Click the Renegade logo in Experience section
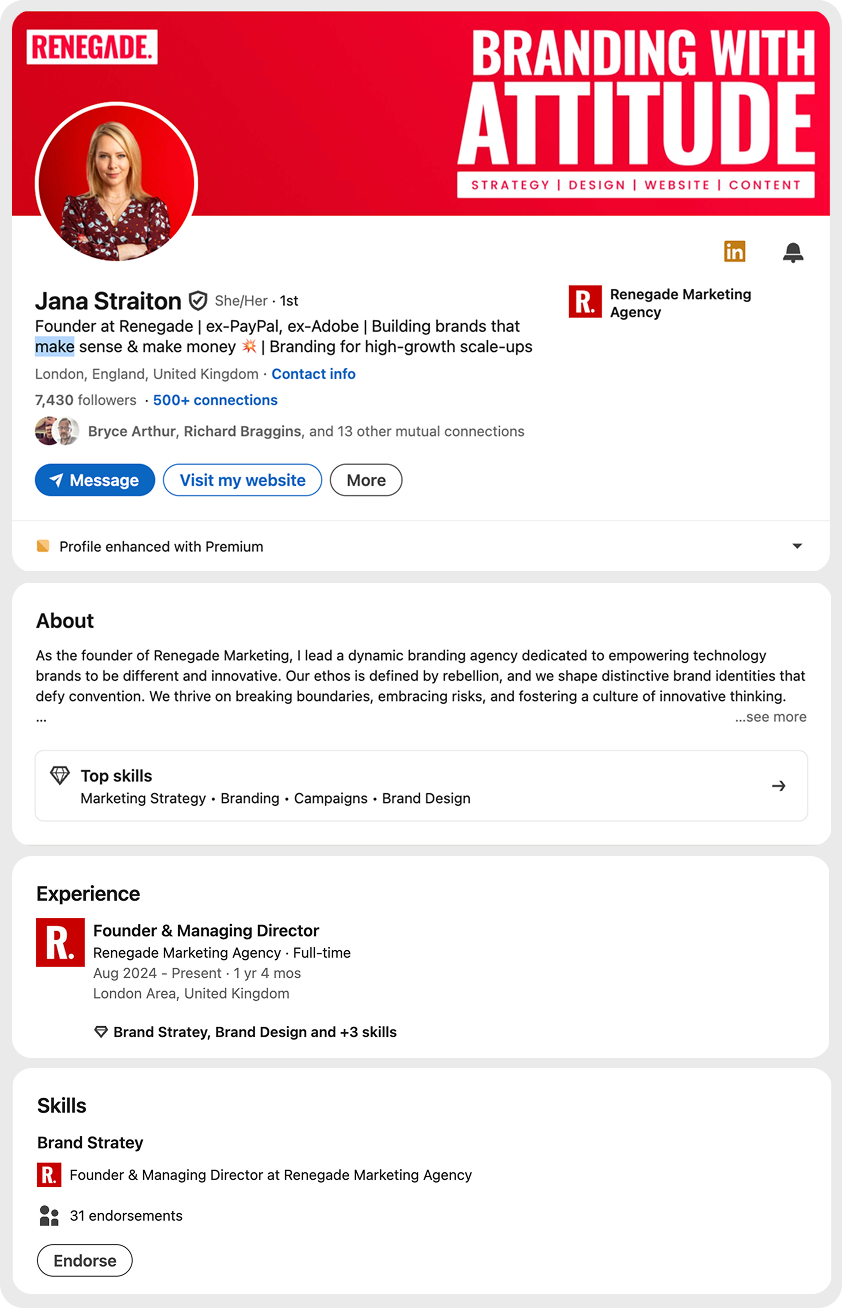This screenshot has height=1308, width=842. tap(60, 942)
